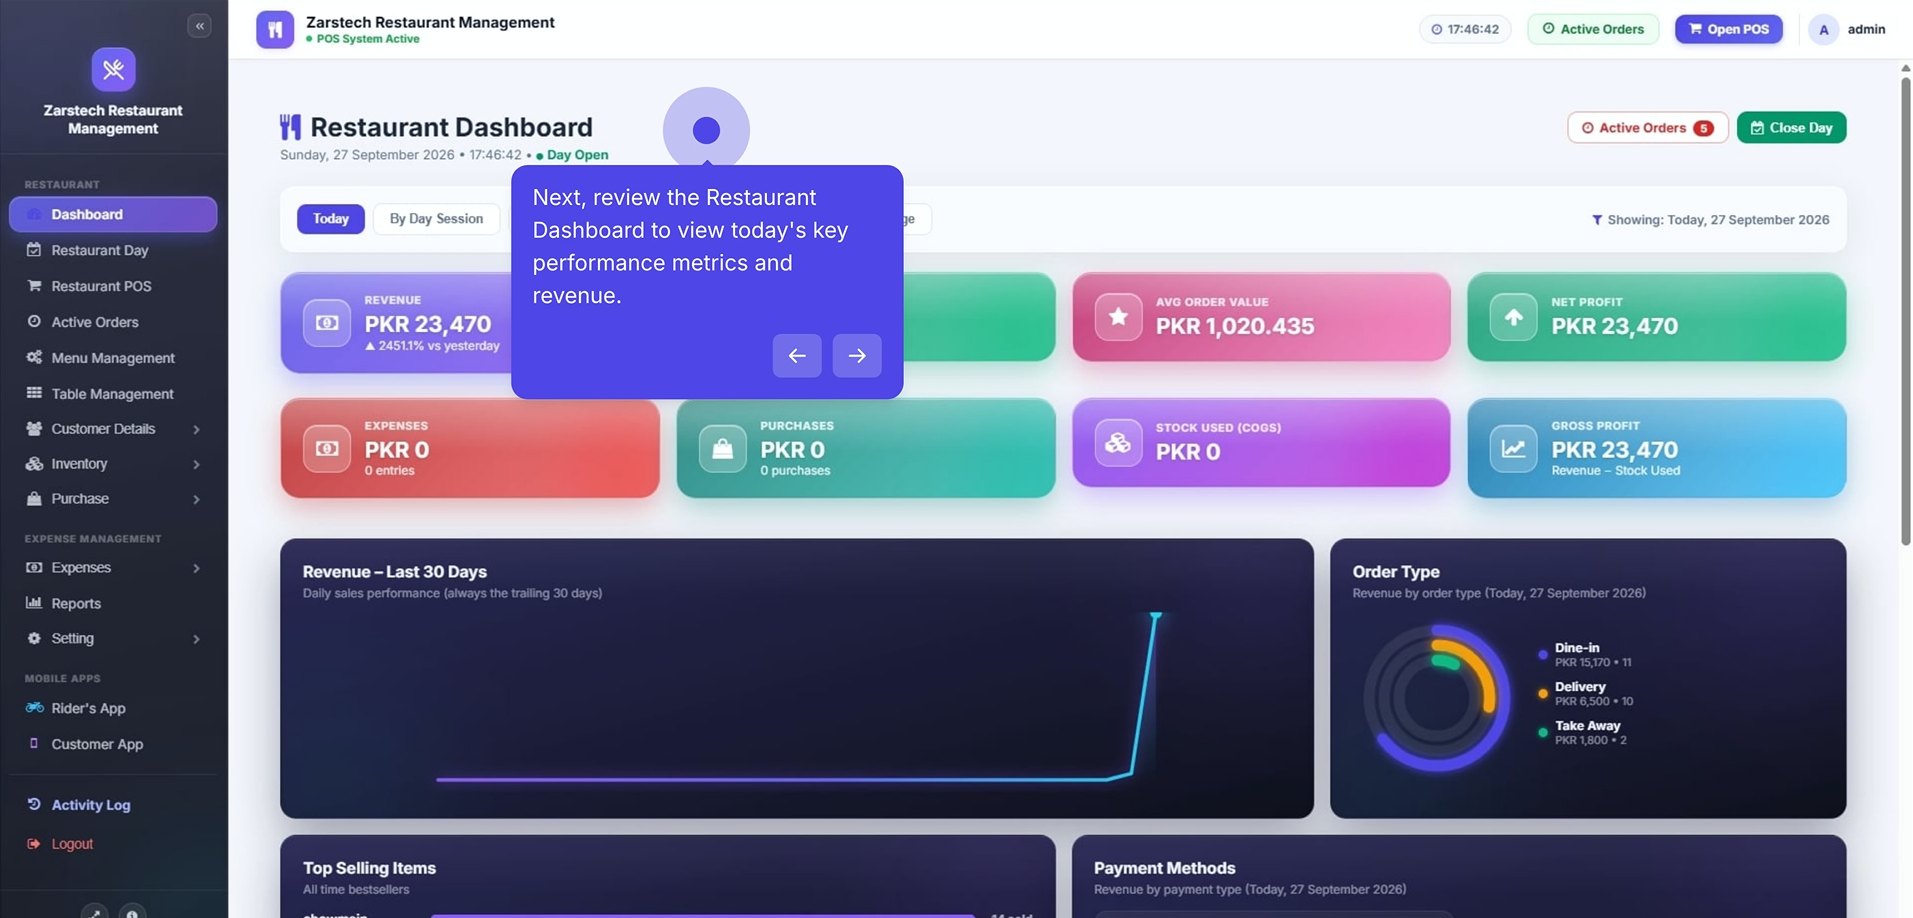Viewport: 1913px width, 918px height.
Task: Click the Dine-in legend entry
Action: click(x=1585, y=654)
